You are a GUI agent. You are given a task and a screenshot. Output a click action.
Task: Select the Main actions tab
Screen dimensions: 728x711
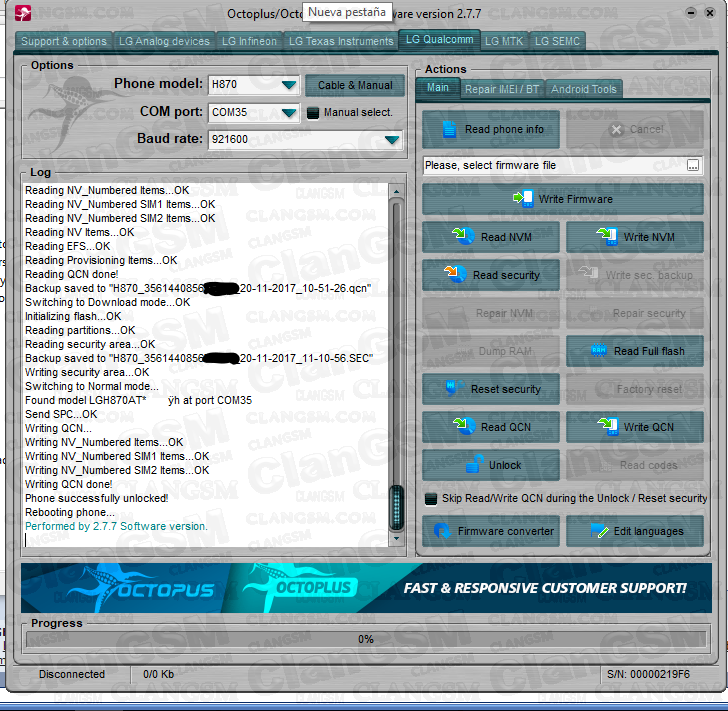coord(437,87)
